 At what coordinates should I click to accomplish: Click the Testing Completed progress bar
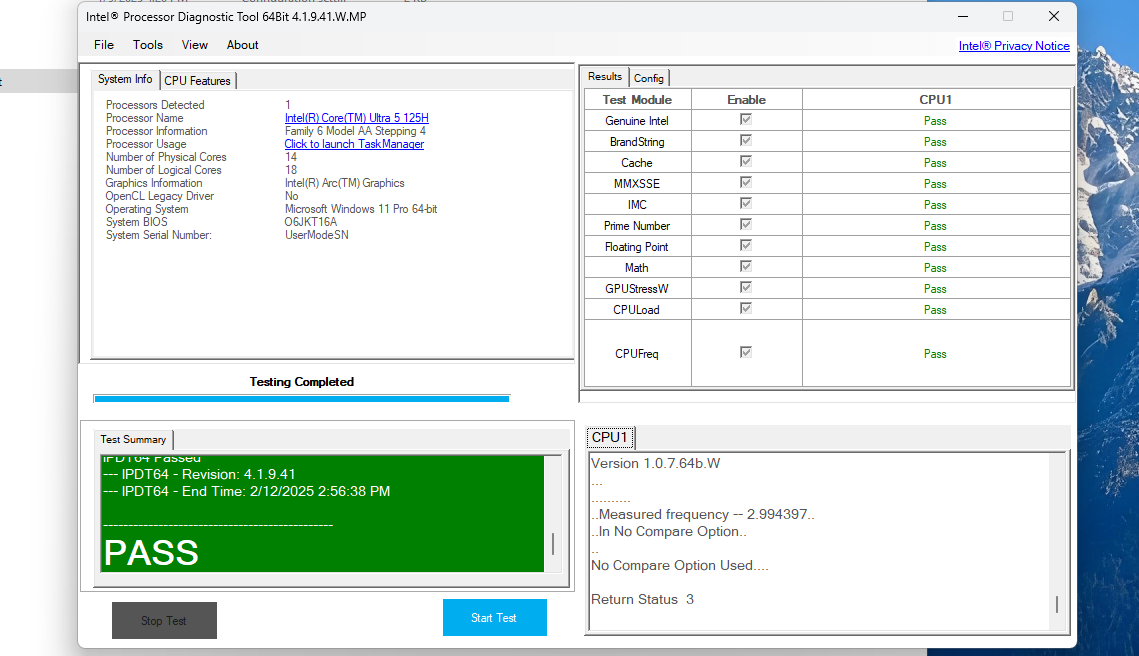tap(301, 399)
